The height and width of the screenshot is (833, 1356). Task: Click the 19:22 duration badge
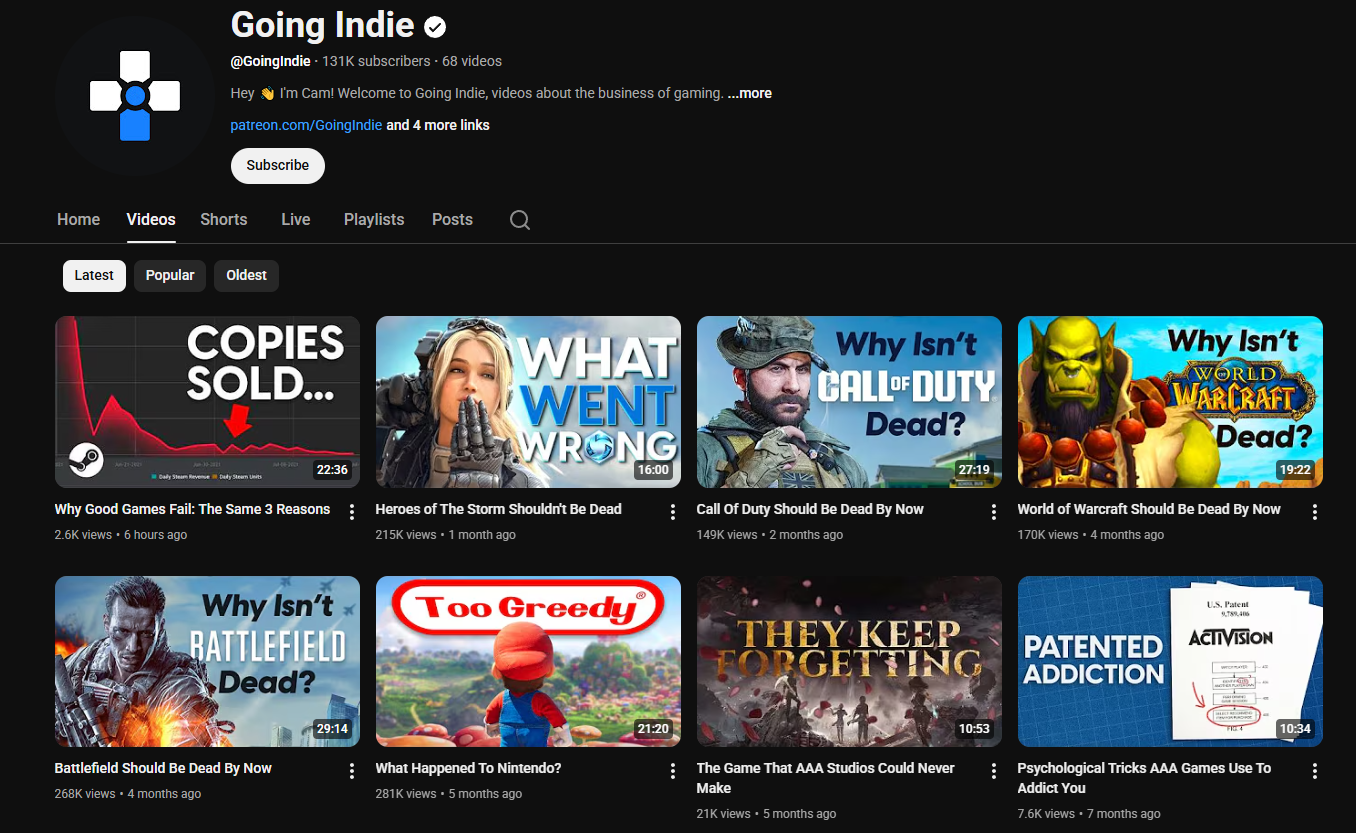[1295, 470]
